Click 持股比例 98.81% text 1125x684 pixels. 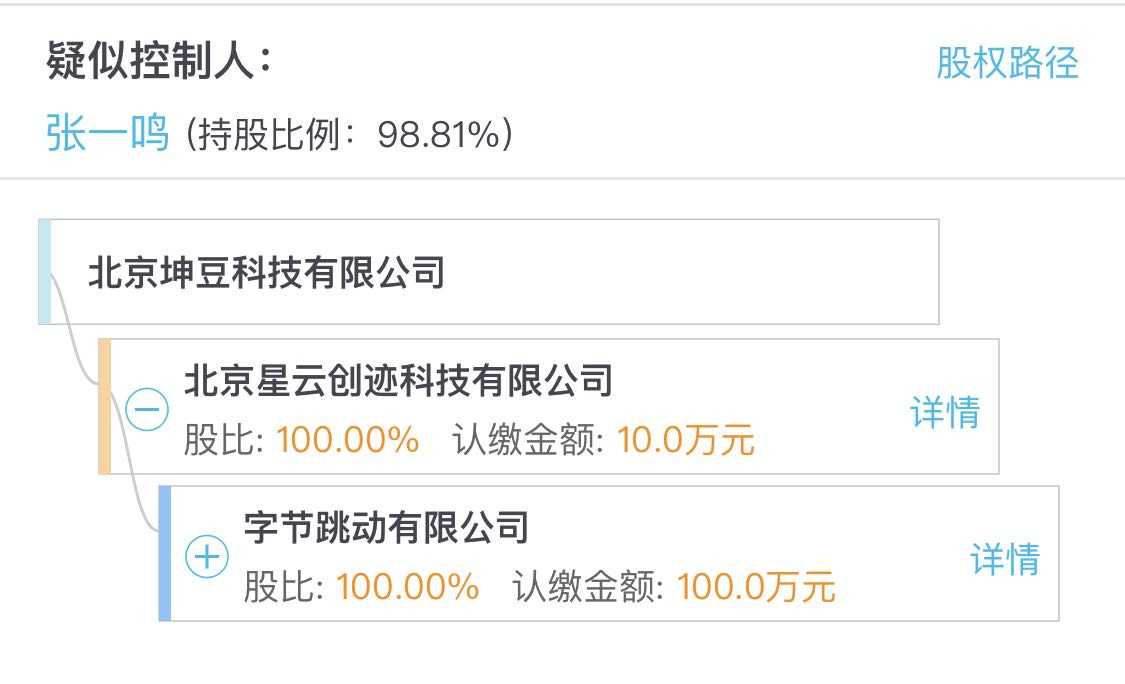coord(349,134)
